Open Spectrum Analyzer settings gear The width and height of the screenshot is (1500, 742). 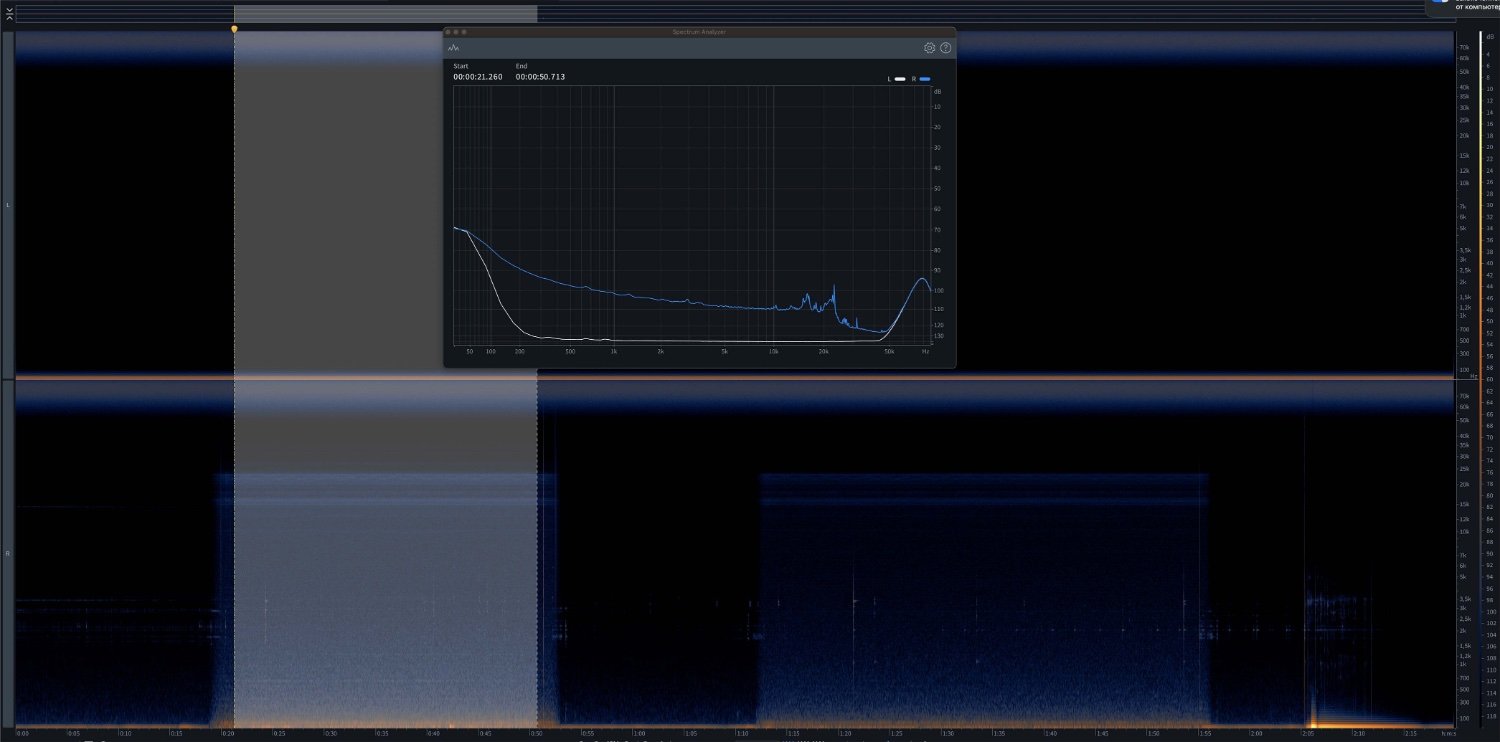[929, 48]
